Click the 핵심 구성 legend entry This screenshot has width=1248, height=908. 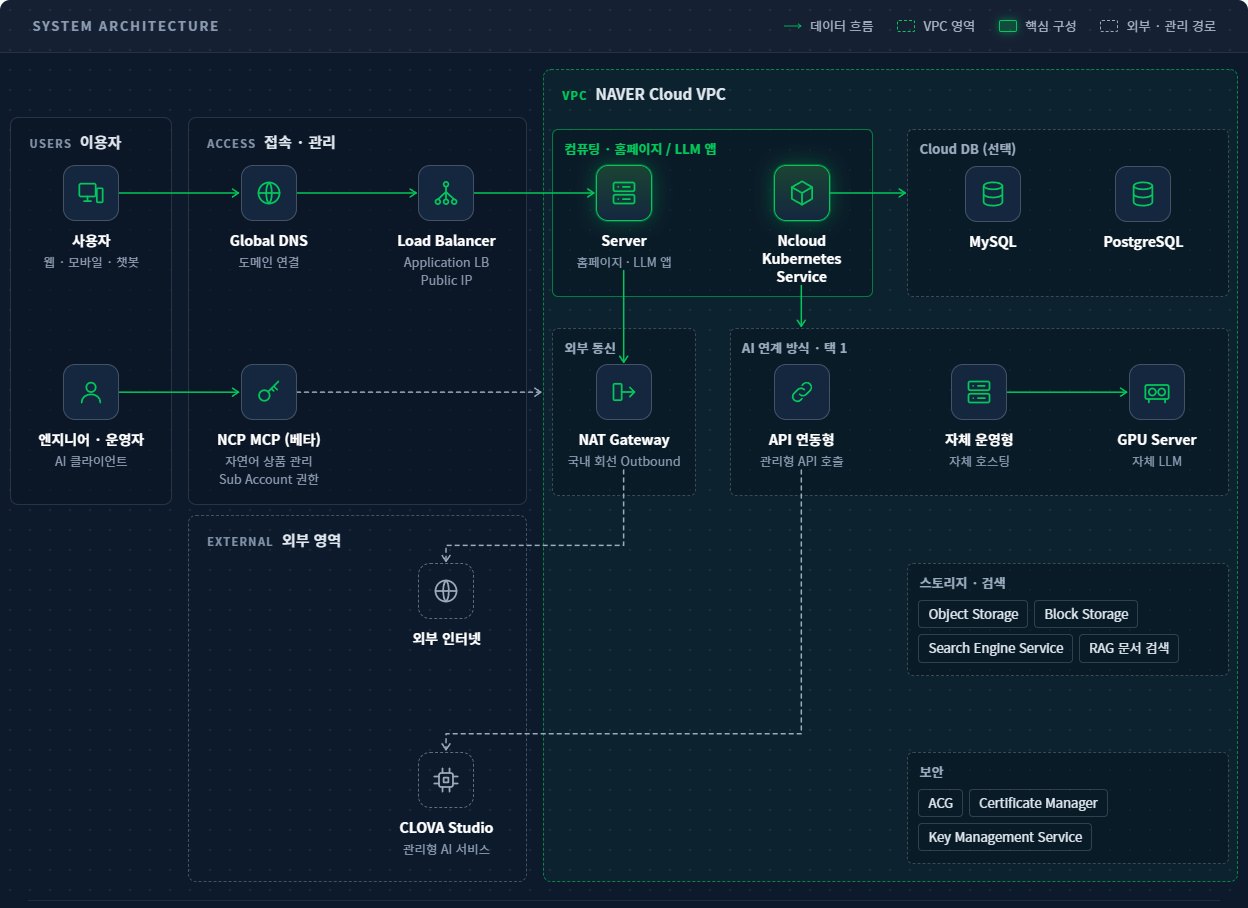(x=1038, y=26)
